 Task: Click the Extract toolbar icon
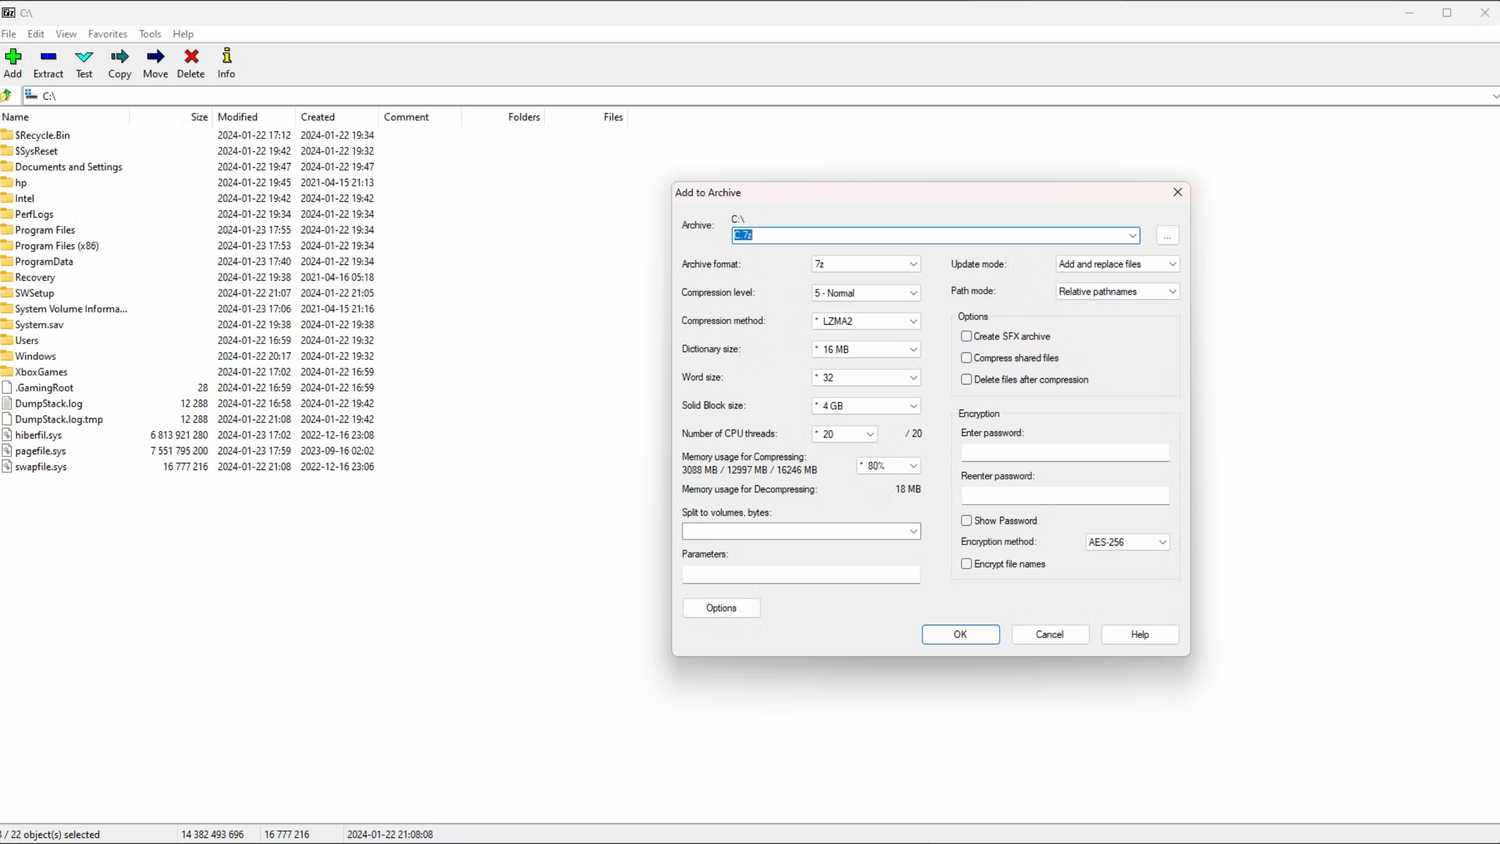tap(48, 57)
